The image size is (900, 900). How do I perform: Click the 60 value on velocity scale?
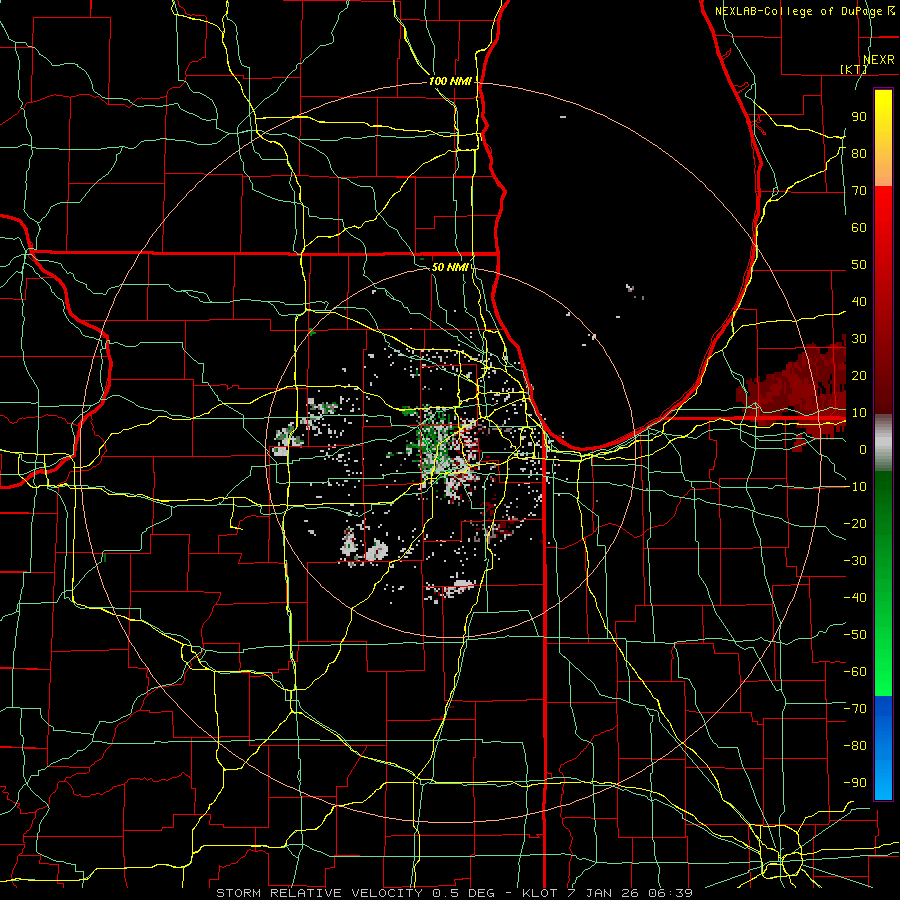[x=859, y=228]
